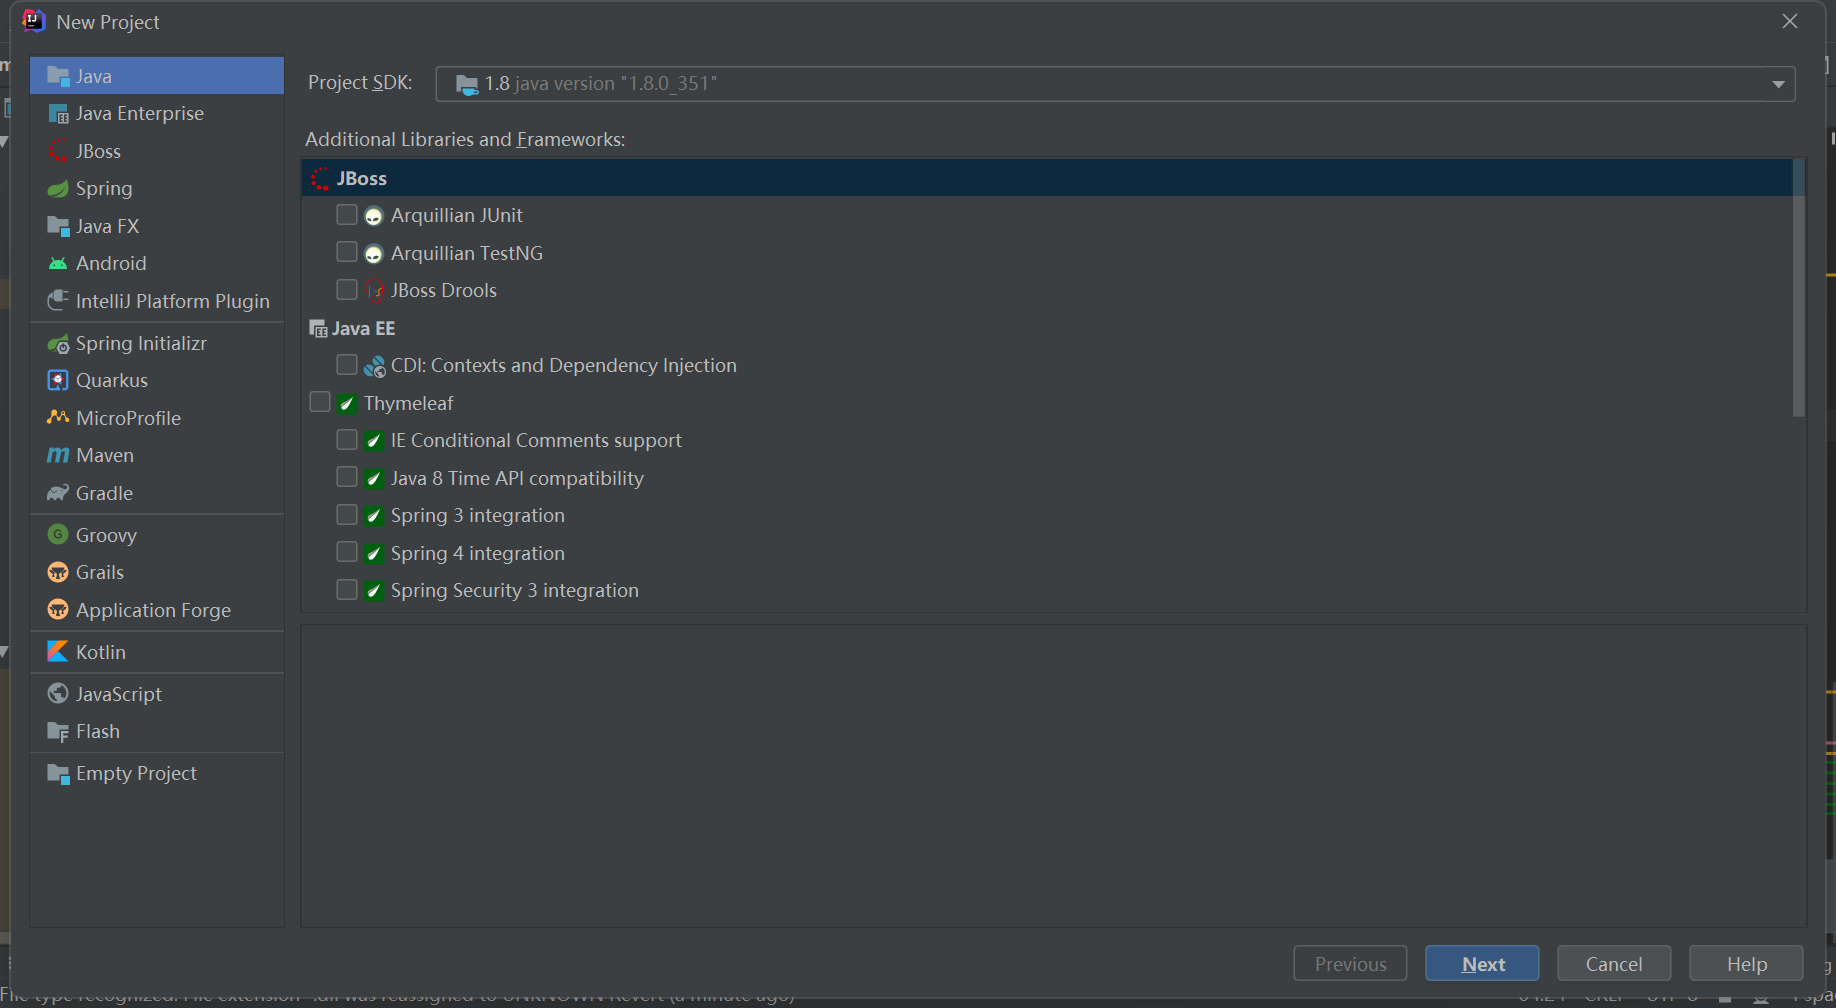Click the Spring leaf icon
This screenshot has height=1008, width=1836.
coord(58,189)
